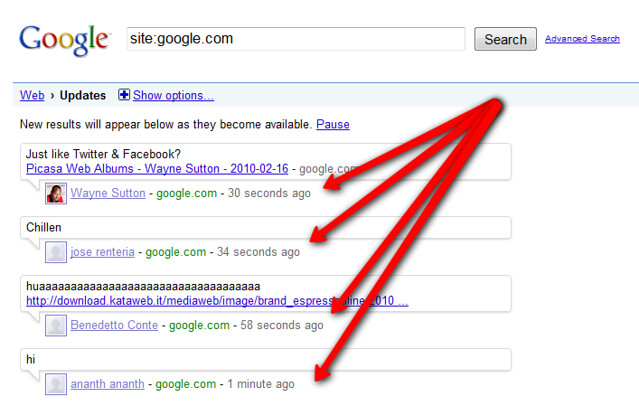Go back to Web results
The height and width of the screenshot is (406, 639).
32,95
